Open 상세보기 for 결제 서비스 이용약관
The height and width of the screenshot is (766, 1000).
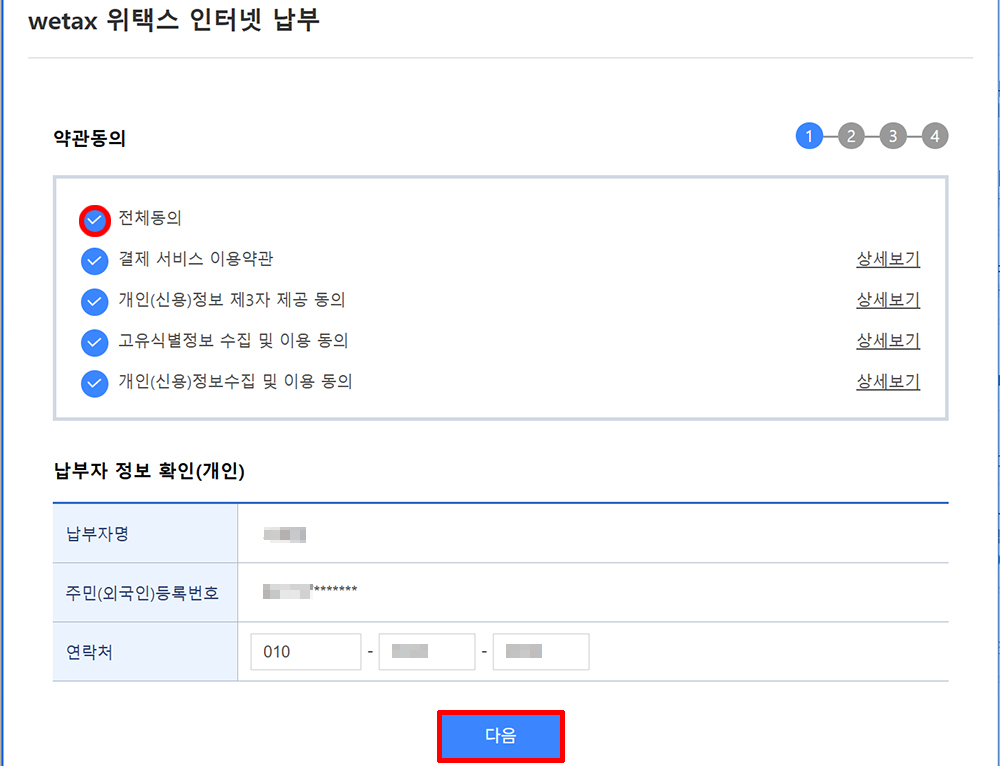888,259
